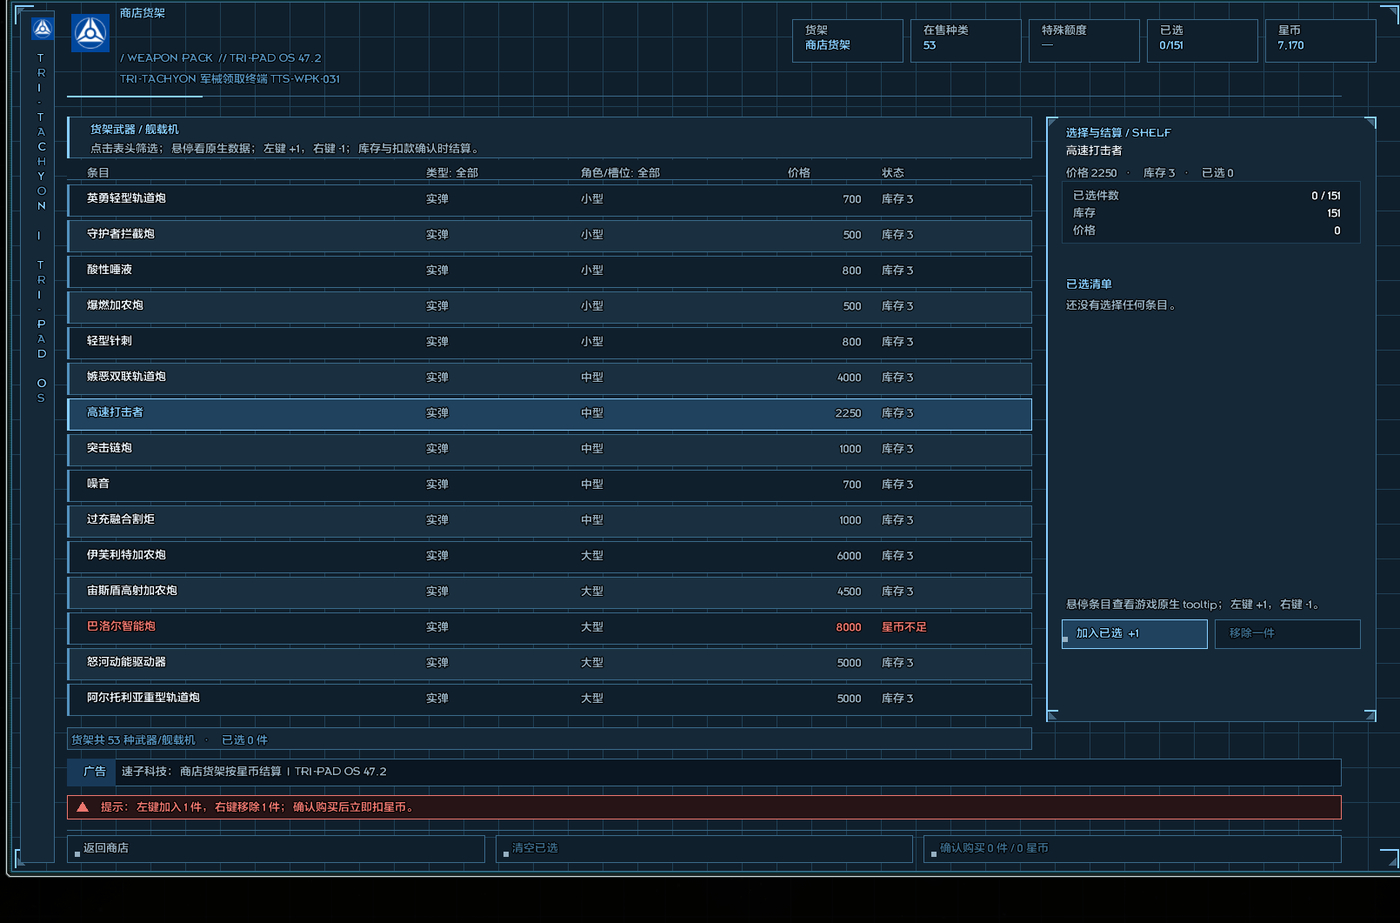The image size is (1400, 923).
Task: Filter by 类型: 全部 column header
Action: click(x=452, y=173)
